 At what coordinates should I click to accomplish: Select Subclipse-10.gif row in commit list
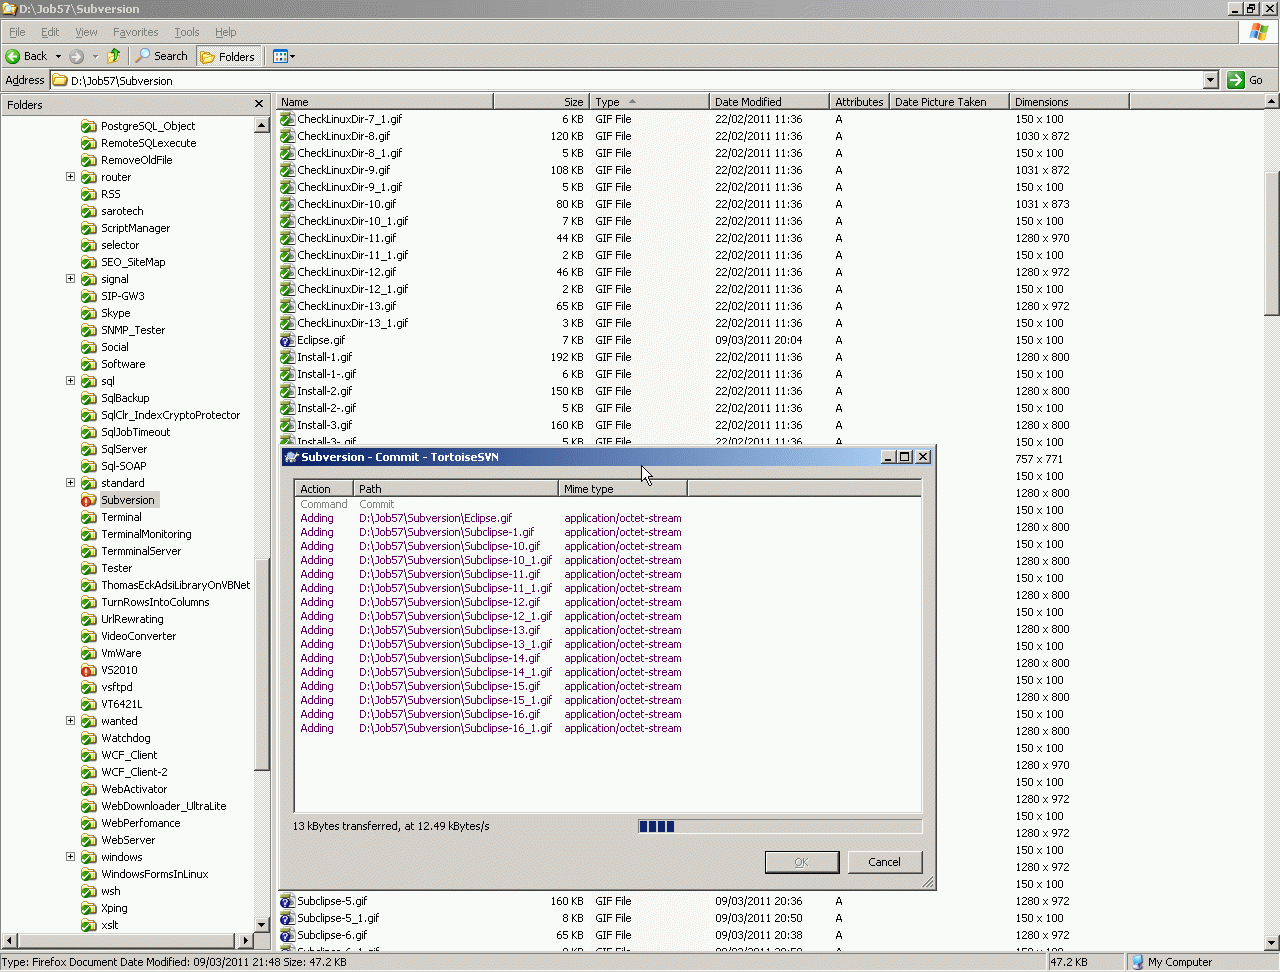tap(607, 546)
